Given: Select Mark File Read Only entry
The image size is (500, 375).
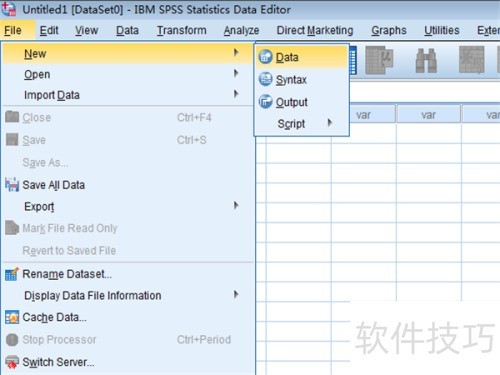Looking at the screenshot, I should 128,228.
